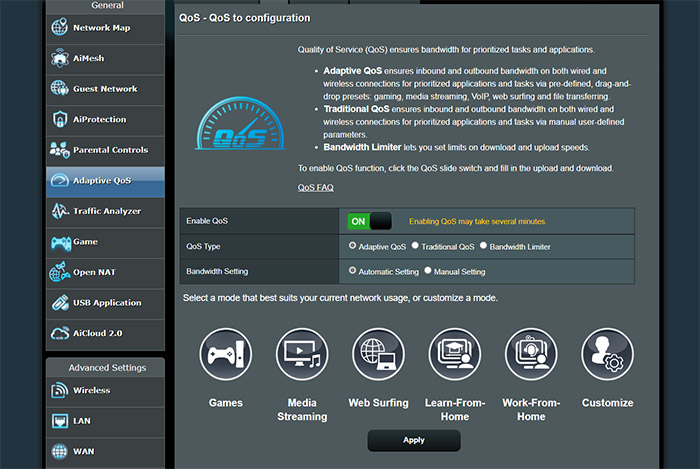Image resolution: width=700 pixels, height=469 pixels.
Task: Open the AiProtection menu label
Action: point(100,120)
